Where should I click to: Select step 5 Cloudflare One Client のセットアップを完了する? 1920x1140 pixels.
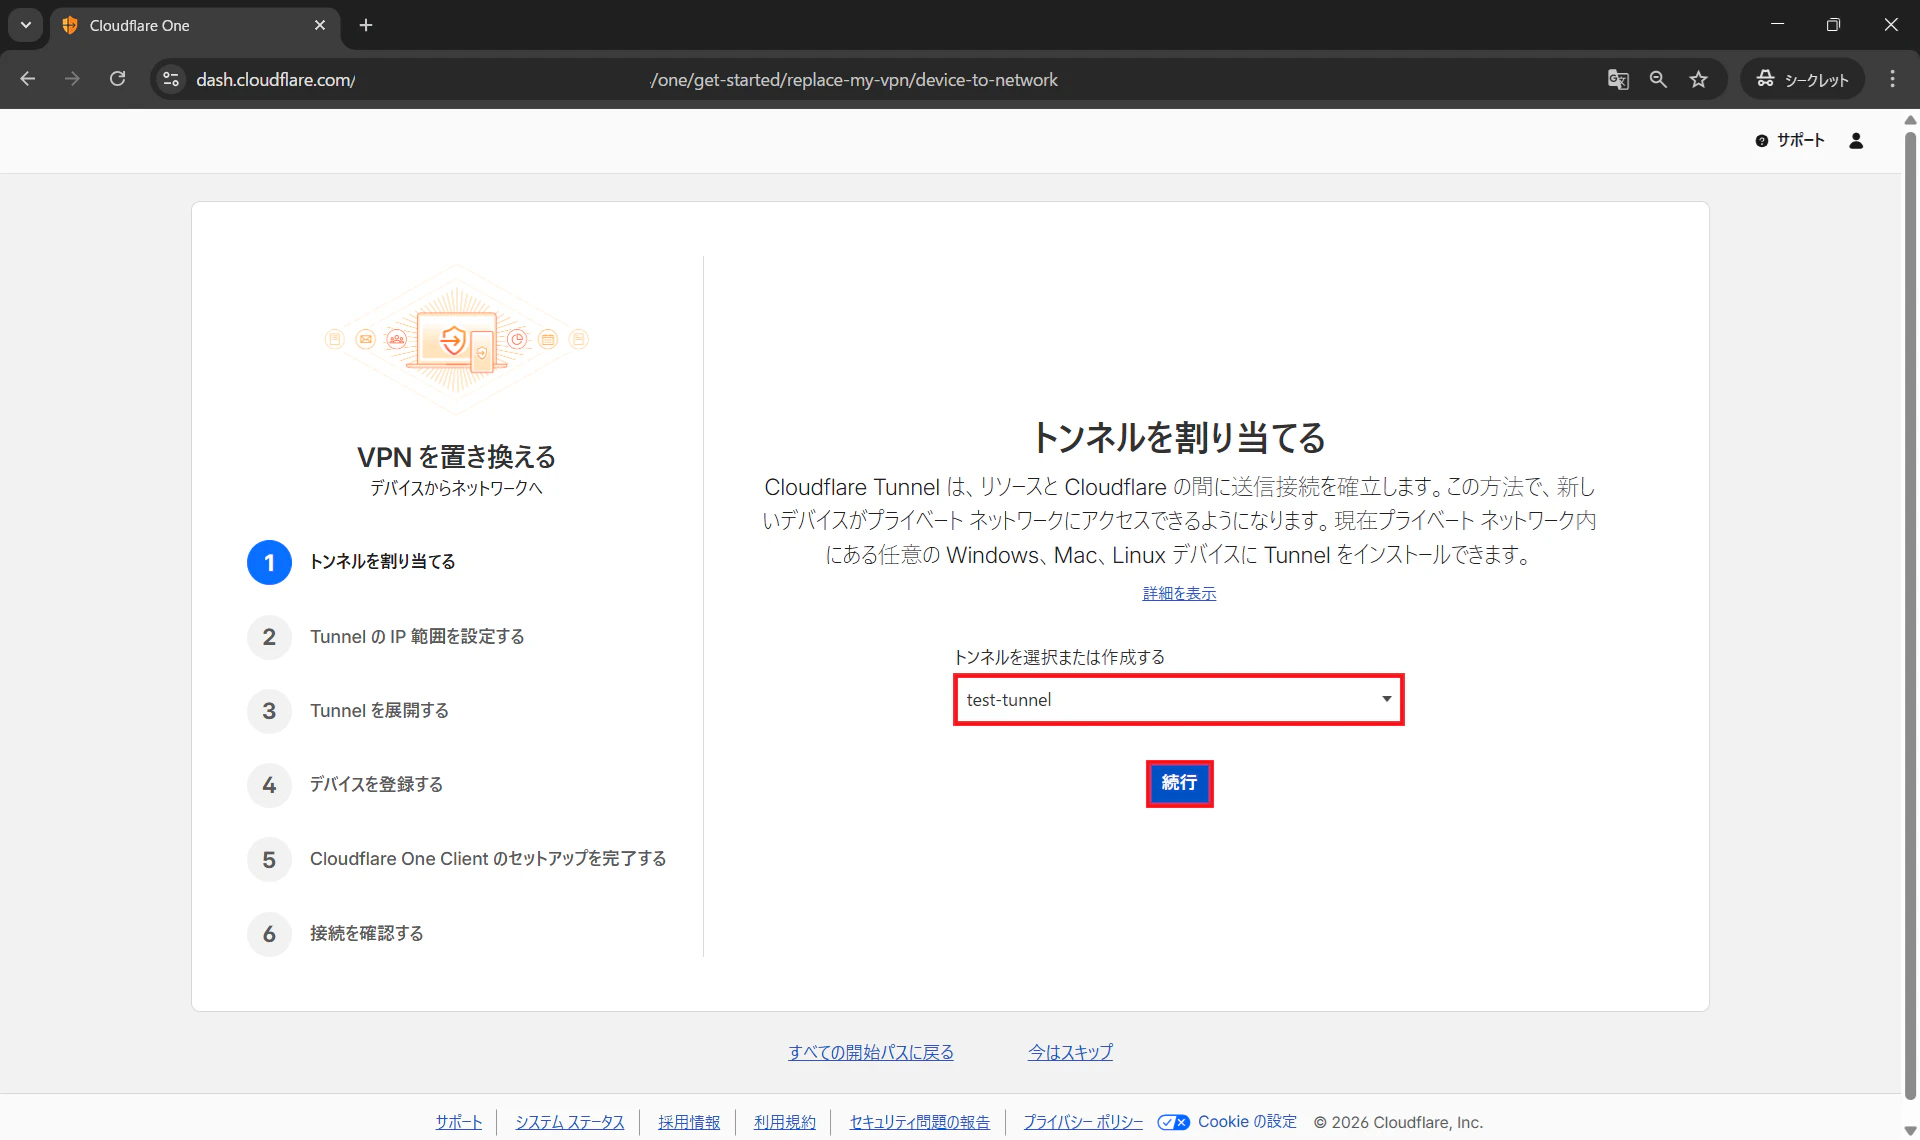pos(457,859)
